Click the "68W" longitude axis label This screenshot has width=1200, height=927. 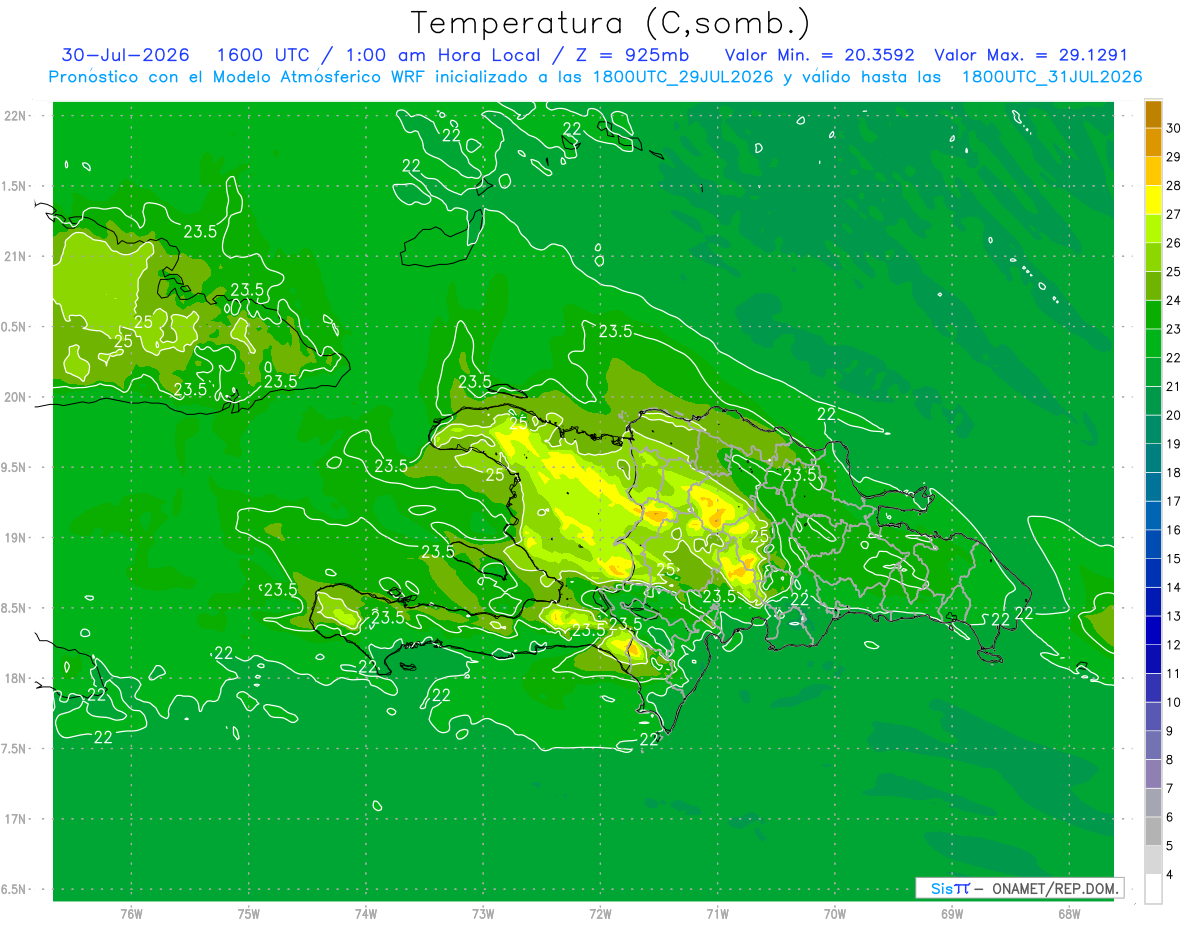click(x=1068, y=914)
